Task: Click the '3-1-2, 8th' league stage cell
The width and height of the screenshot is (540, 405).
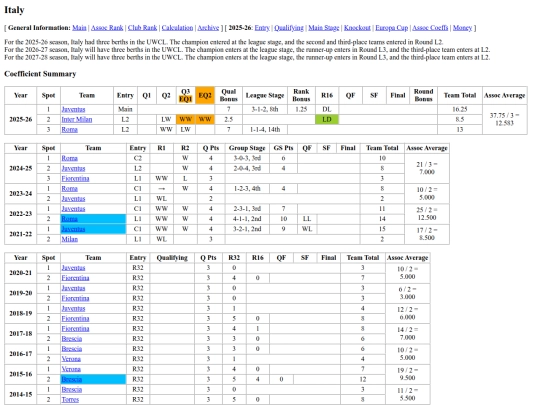Action: (x=264, y=110)
